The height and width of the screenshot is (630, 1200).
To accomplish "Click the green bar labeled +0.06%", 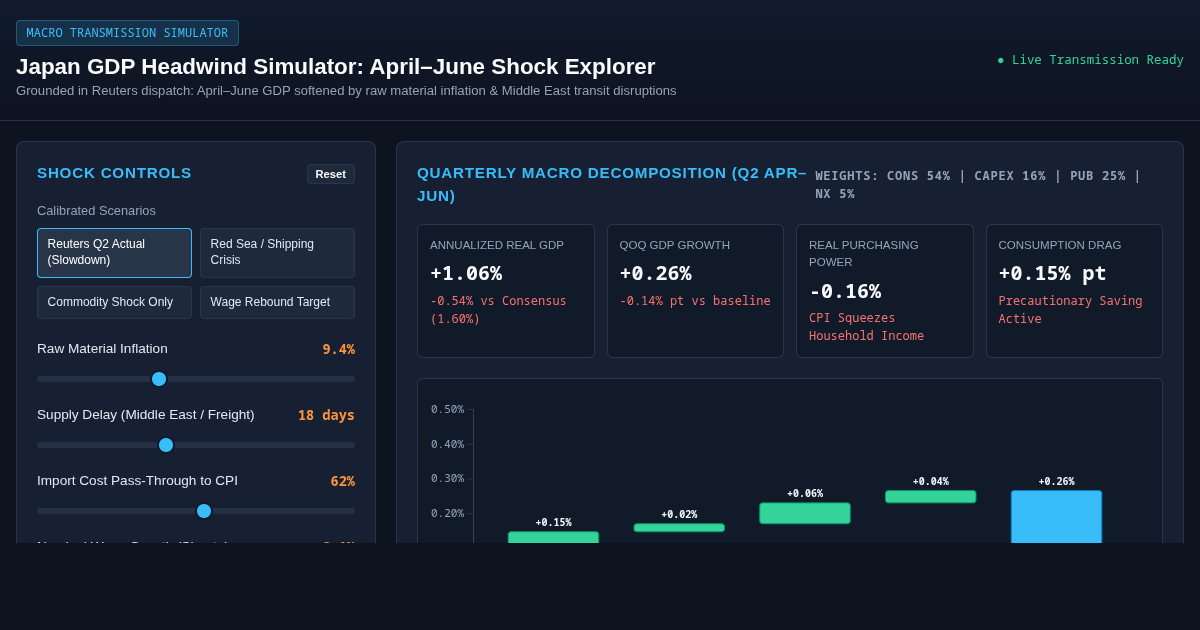I will click(x=805, y=513).
